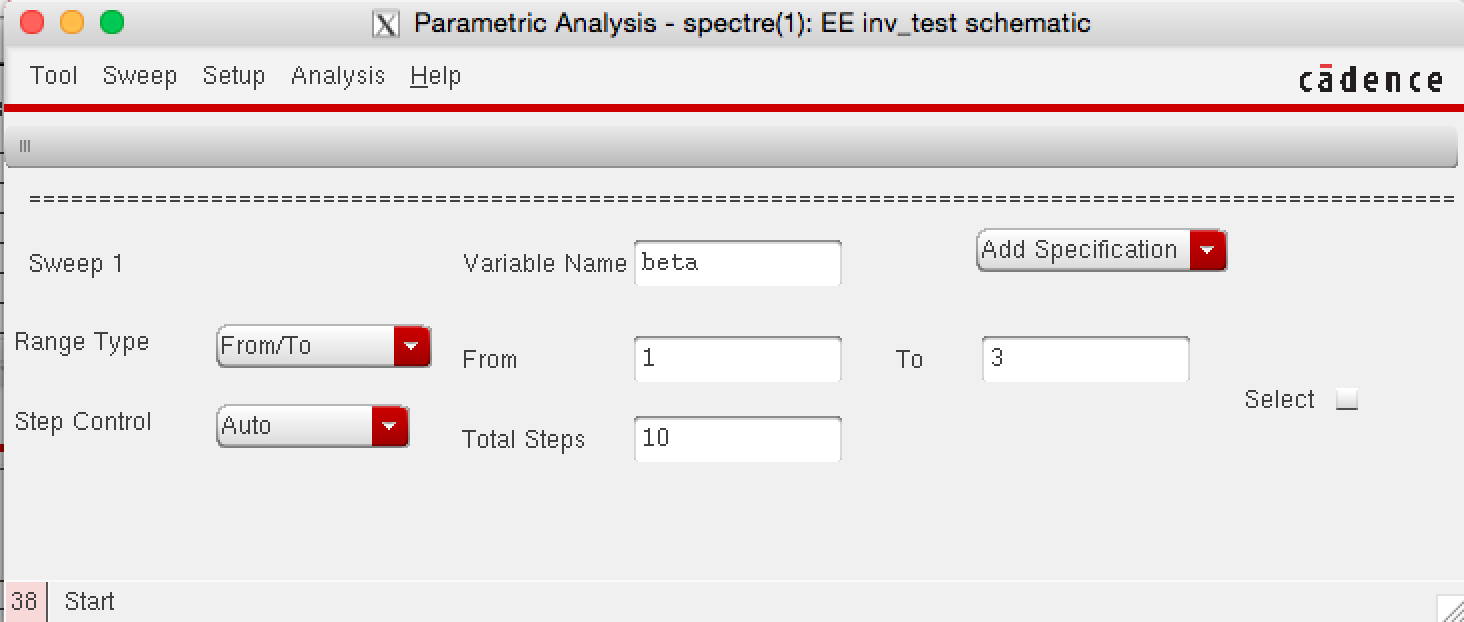1464x622 pixels.
Task: Click the Total Steps input field
Action: pyautogui.click(x=737, y=439)
